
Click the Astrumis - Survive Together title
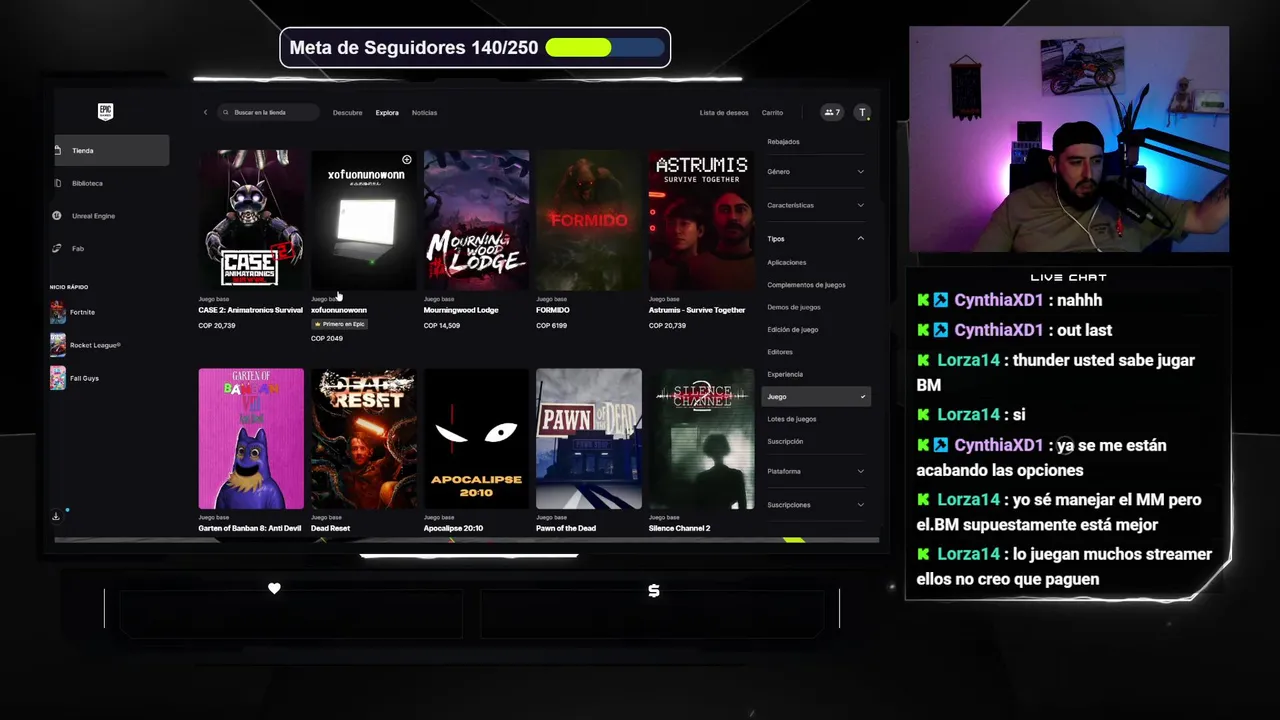(697, 310)
